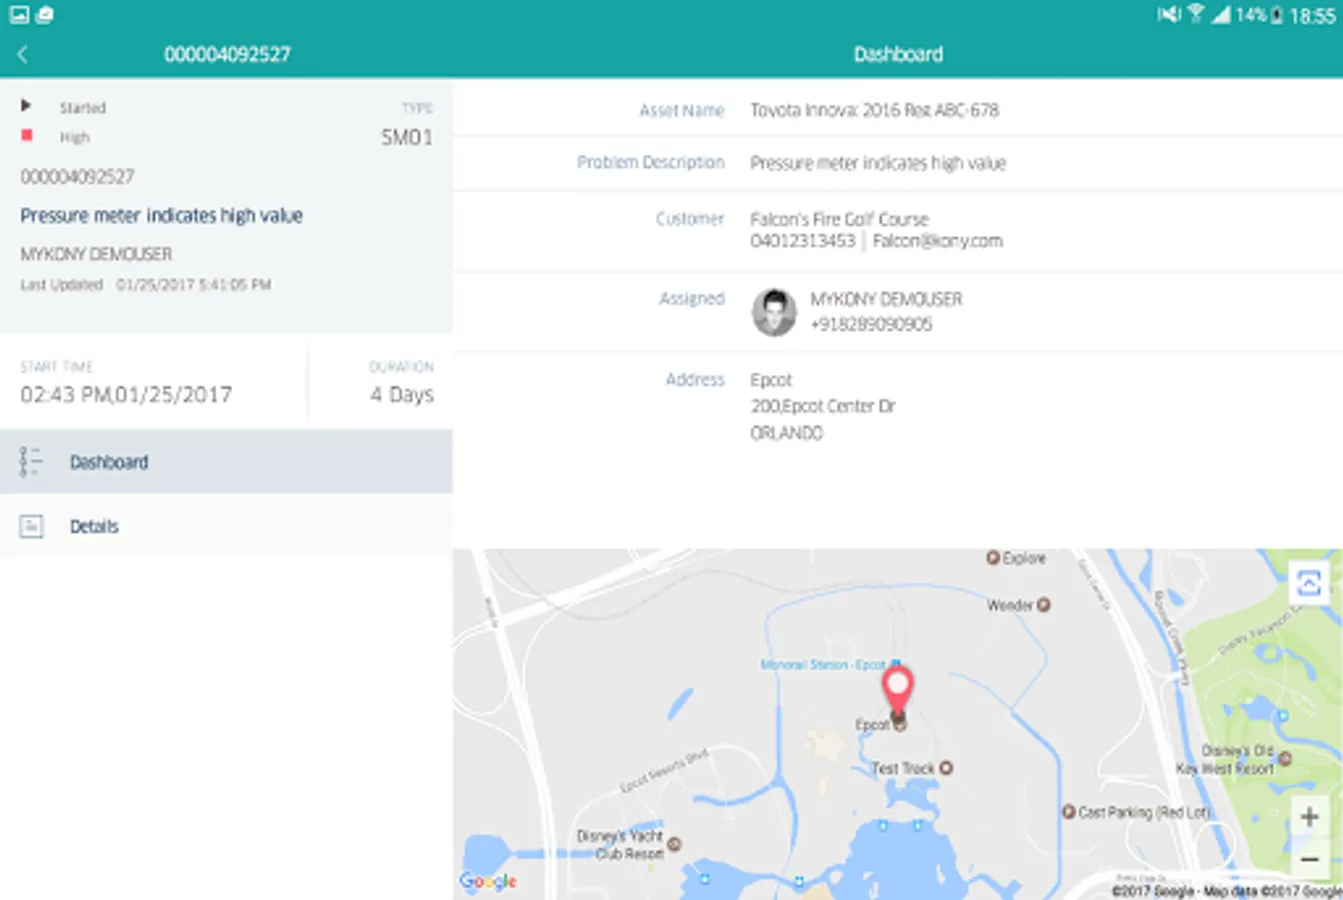Tap the assigned user avatar photo

click(774, 312)
